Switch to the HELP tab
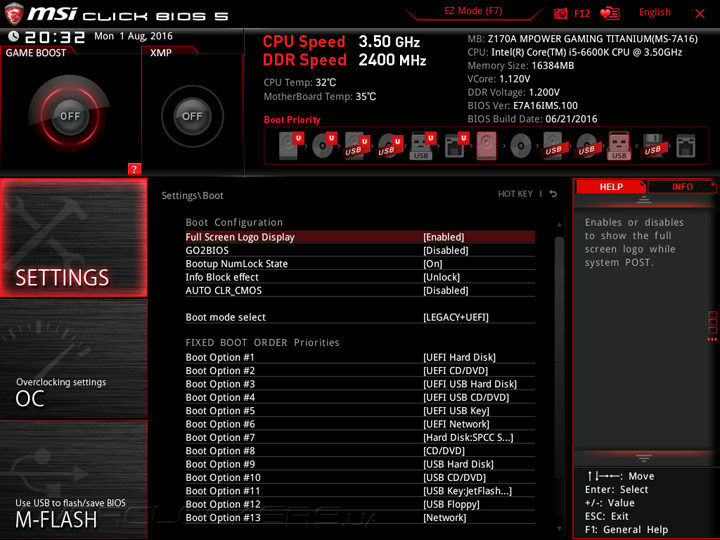Image resolution: width=720 pixels, height=540 pixels. pos(611,186)
